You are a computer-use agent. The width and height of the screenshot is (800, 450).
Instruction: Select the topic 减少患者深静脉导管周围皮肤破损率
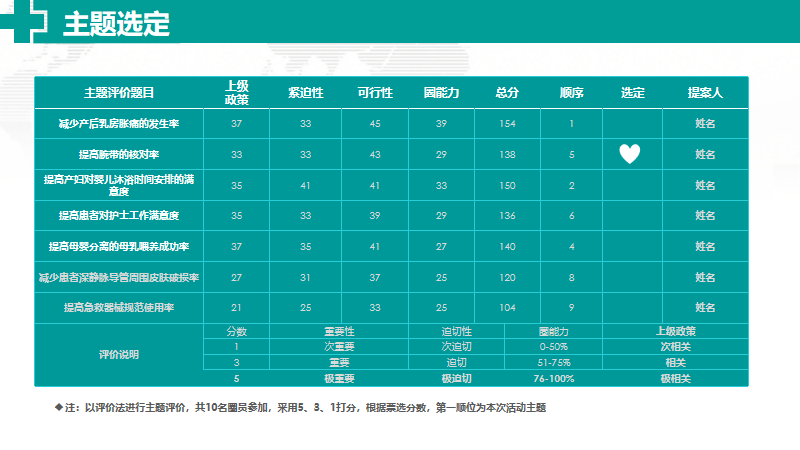tap(119, 278)
